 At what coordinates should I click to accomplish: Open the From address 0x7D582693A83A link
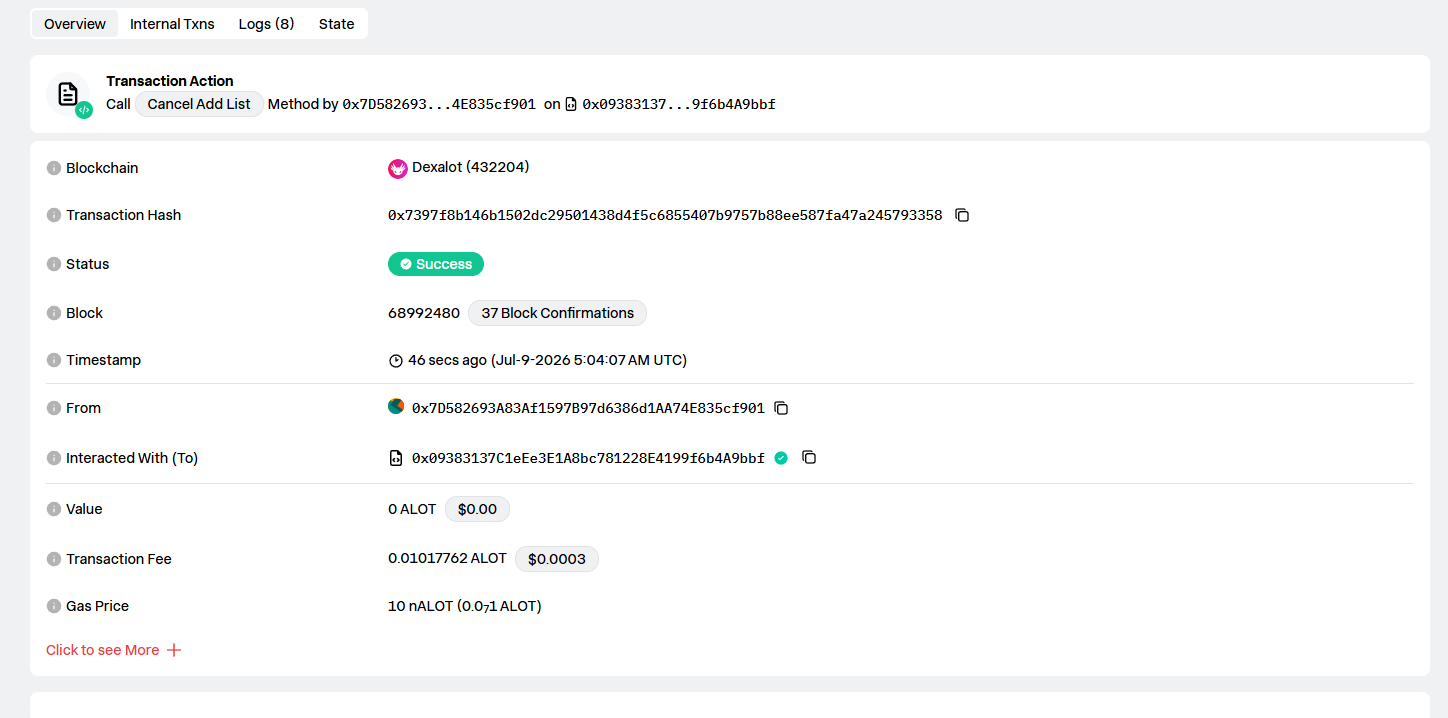(x=588, y=408)
